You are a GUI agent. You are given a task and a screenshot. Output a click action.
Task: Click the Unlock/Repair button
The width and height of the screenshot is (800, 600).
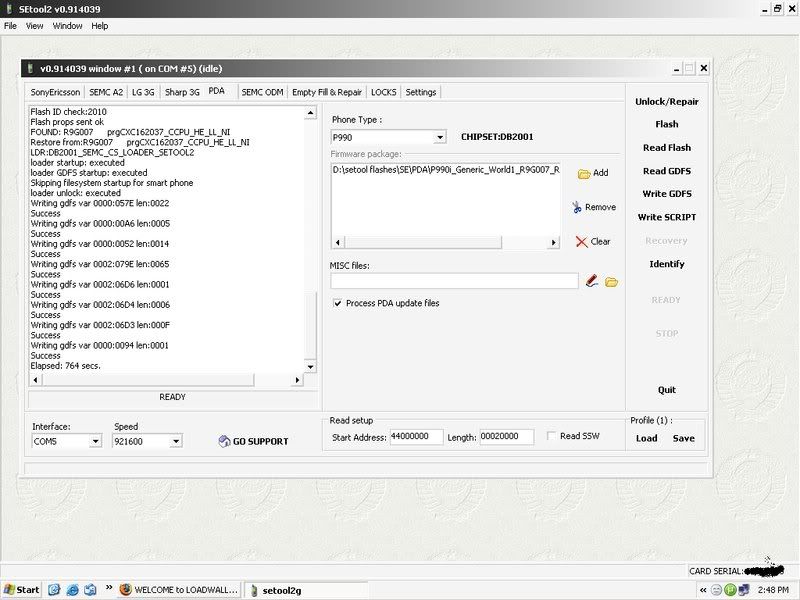click(x=666, y=102)
